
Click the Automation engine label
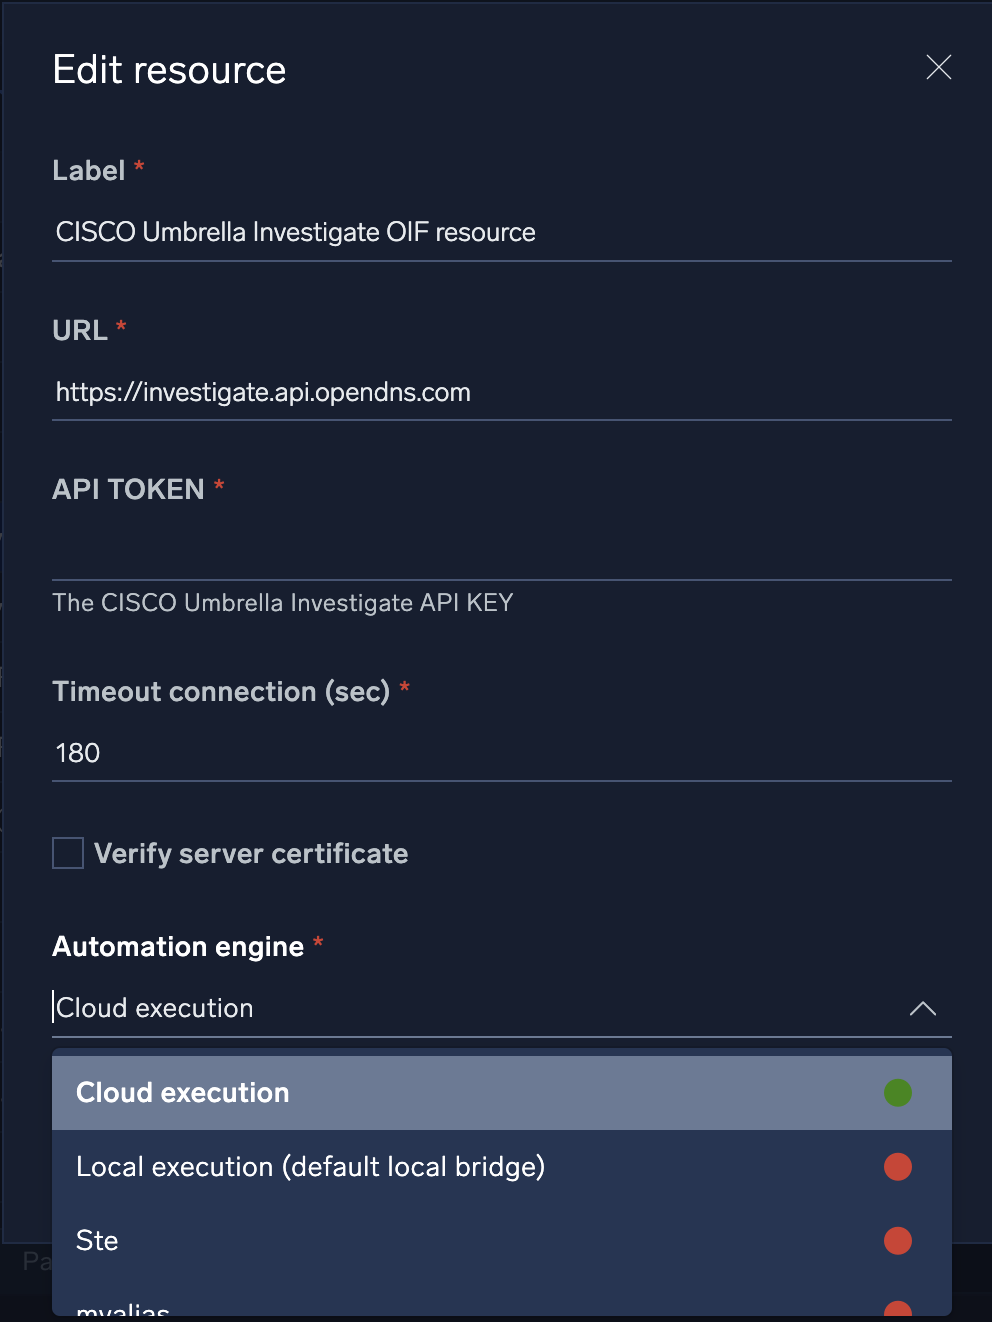[x=178, y=946]
